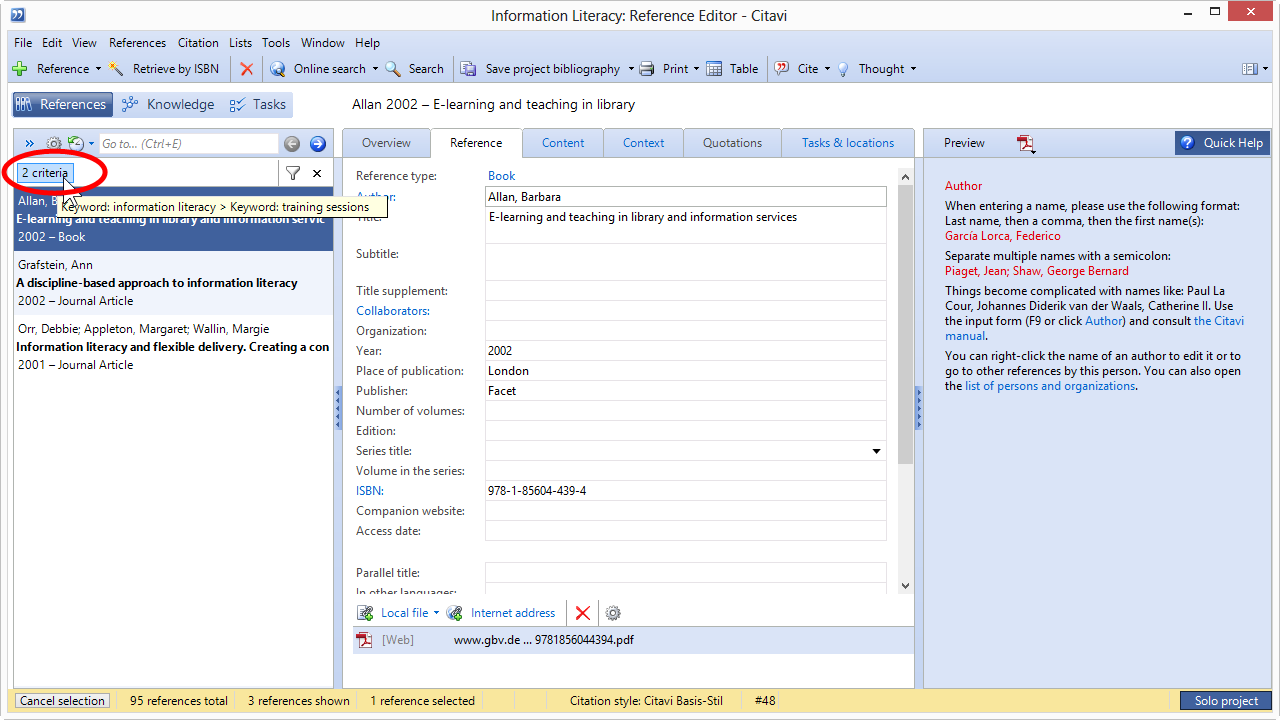This screenshot has height=720, width=1280.
Task: Open the Edit menu
Action: pos(52,43)
